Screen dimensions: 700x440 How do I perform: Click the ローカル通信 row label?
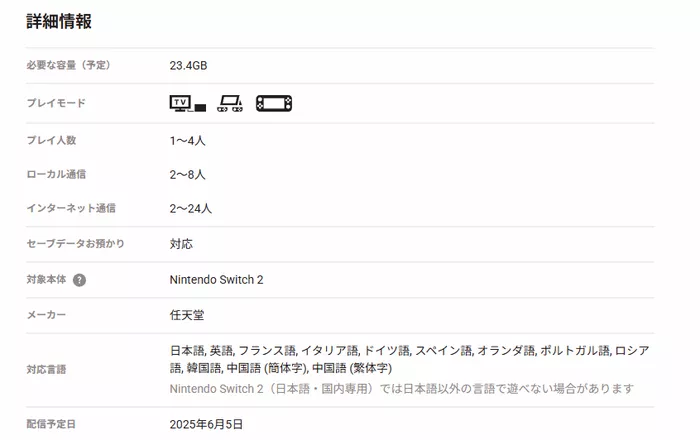(x=55, y=175)
